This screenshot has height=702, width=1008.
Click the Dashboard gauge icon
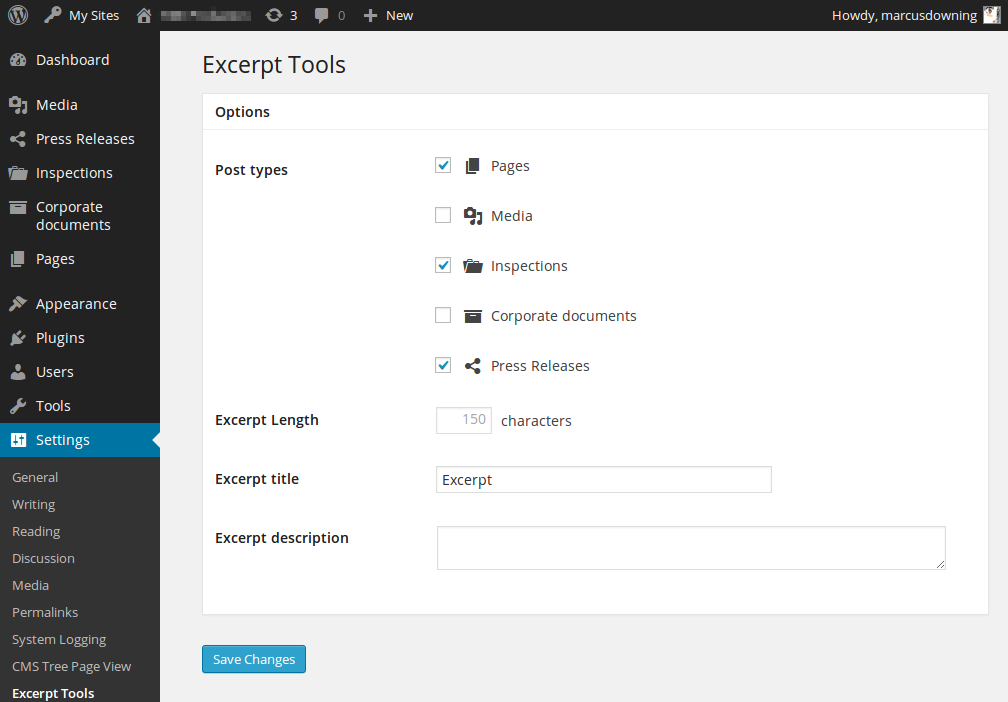(x=18, y=60)
